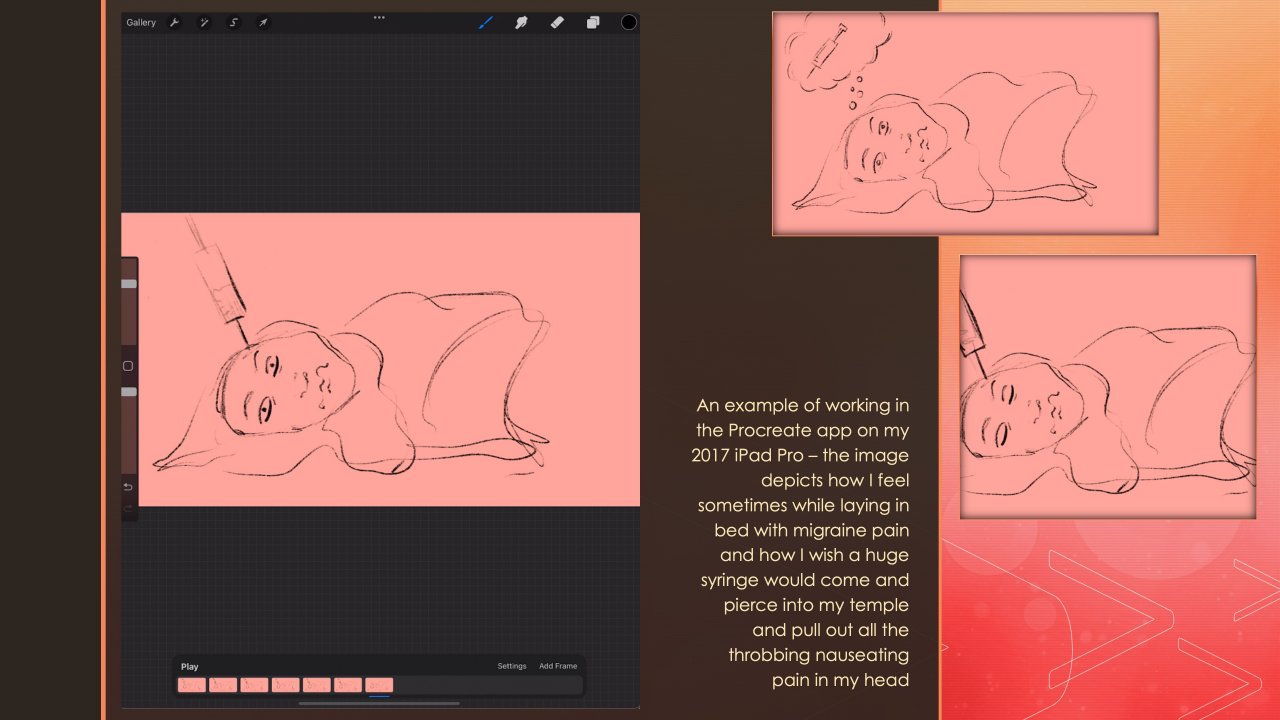Click the three-dot menu at top center

click(379, 17)
